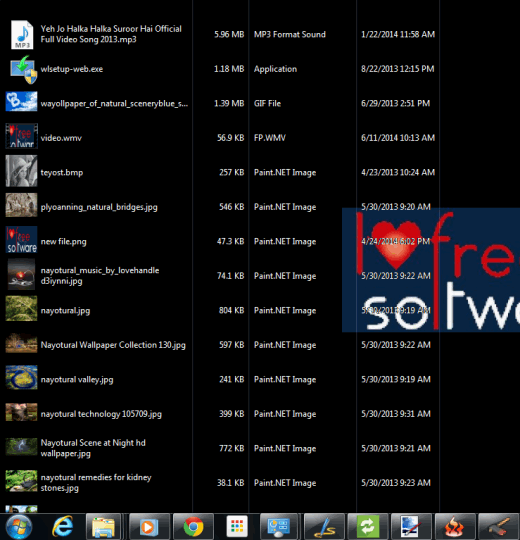520x540 pixels.
Task: Select the nayotural.jpg green thumbnail
Action: pyautogui.click(x=21, y=308)
